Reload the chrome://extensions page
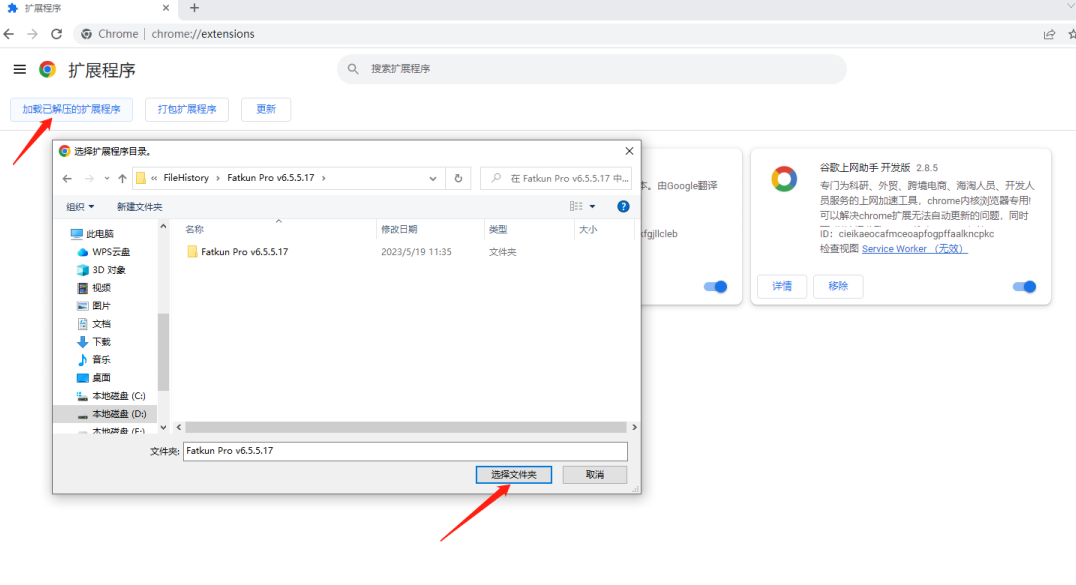 (57, 34)
